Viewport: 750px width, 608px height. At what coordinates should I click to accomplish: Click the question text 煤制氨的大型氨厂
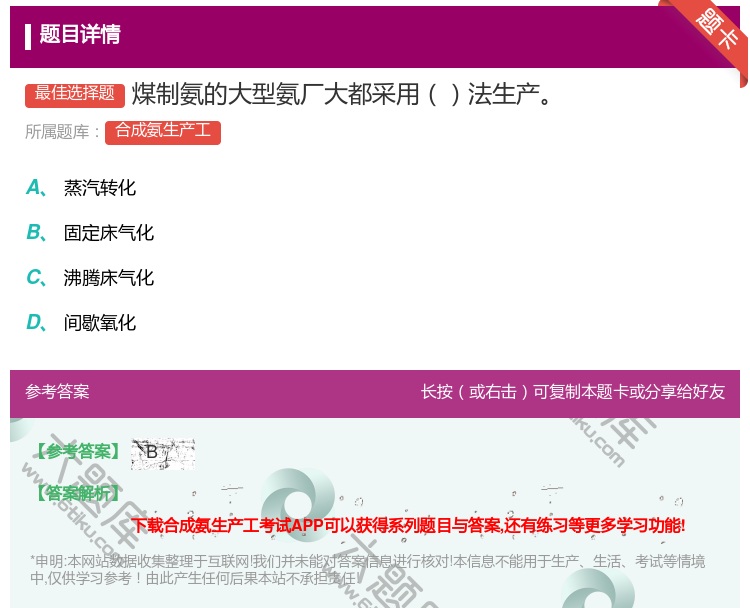(342, 94)
